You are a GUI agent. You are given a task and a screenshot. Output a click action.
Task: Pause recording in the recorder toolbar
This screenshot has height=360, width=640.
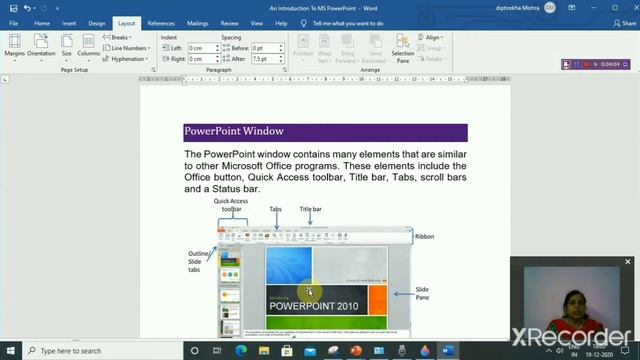coord(577,64)
